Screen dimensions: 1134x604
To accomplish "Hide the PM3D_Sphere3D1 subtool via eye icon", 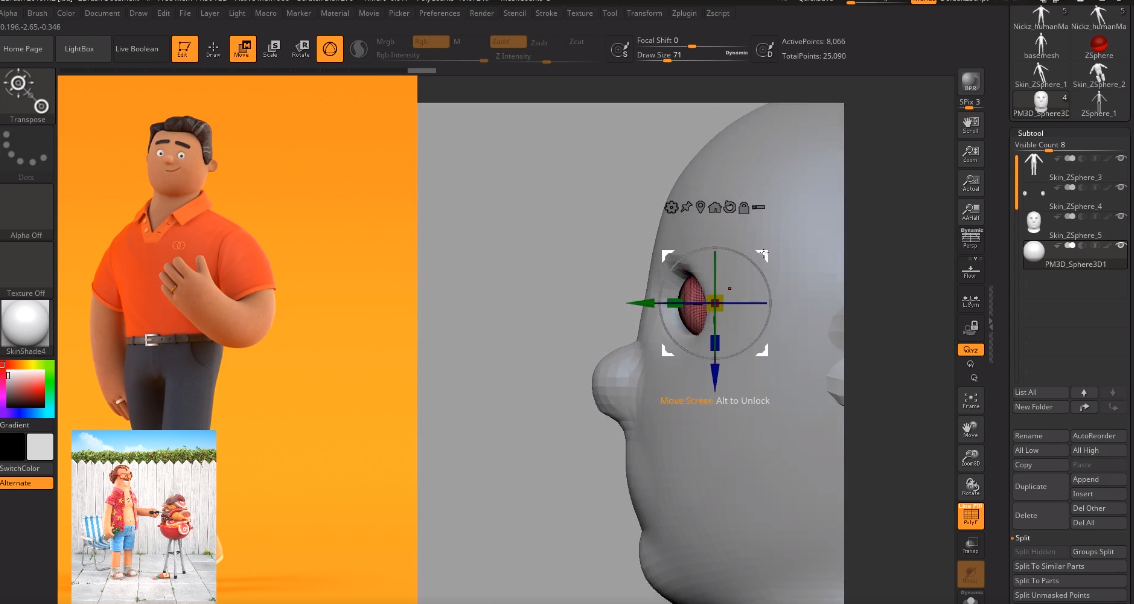I will coord(1120,245).
